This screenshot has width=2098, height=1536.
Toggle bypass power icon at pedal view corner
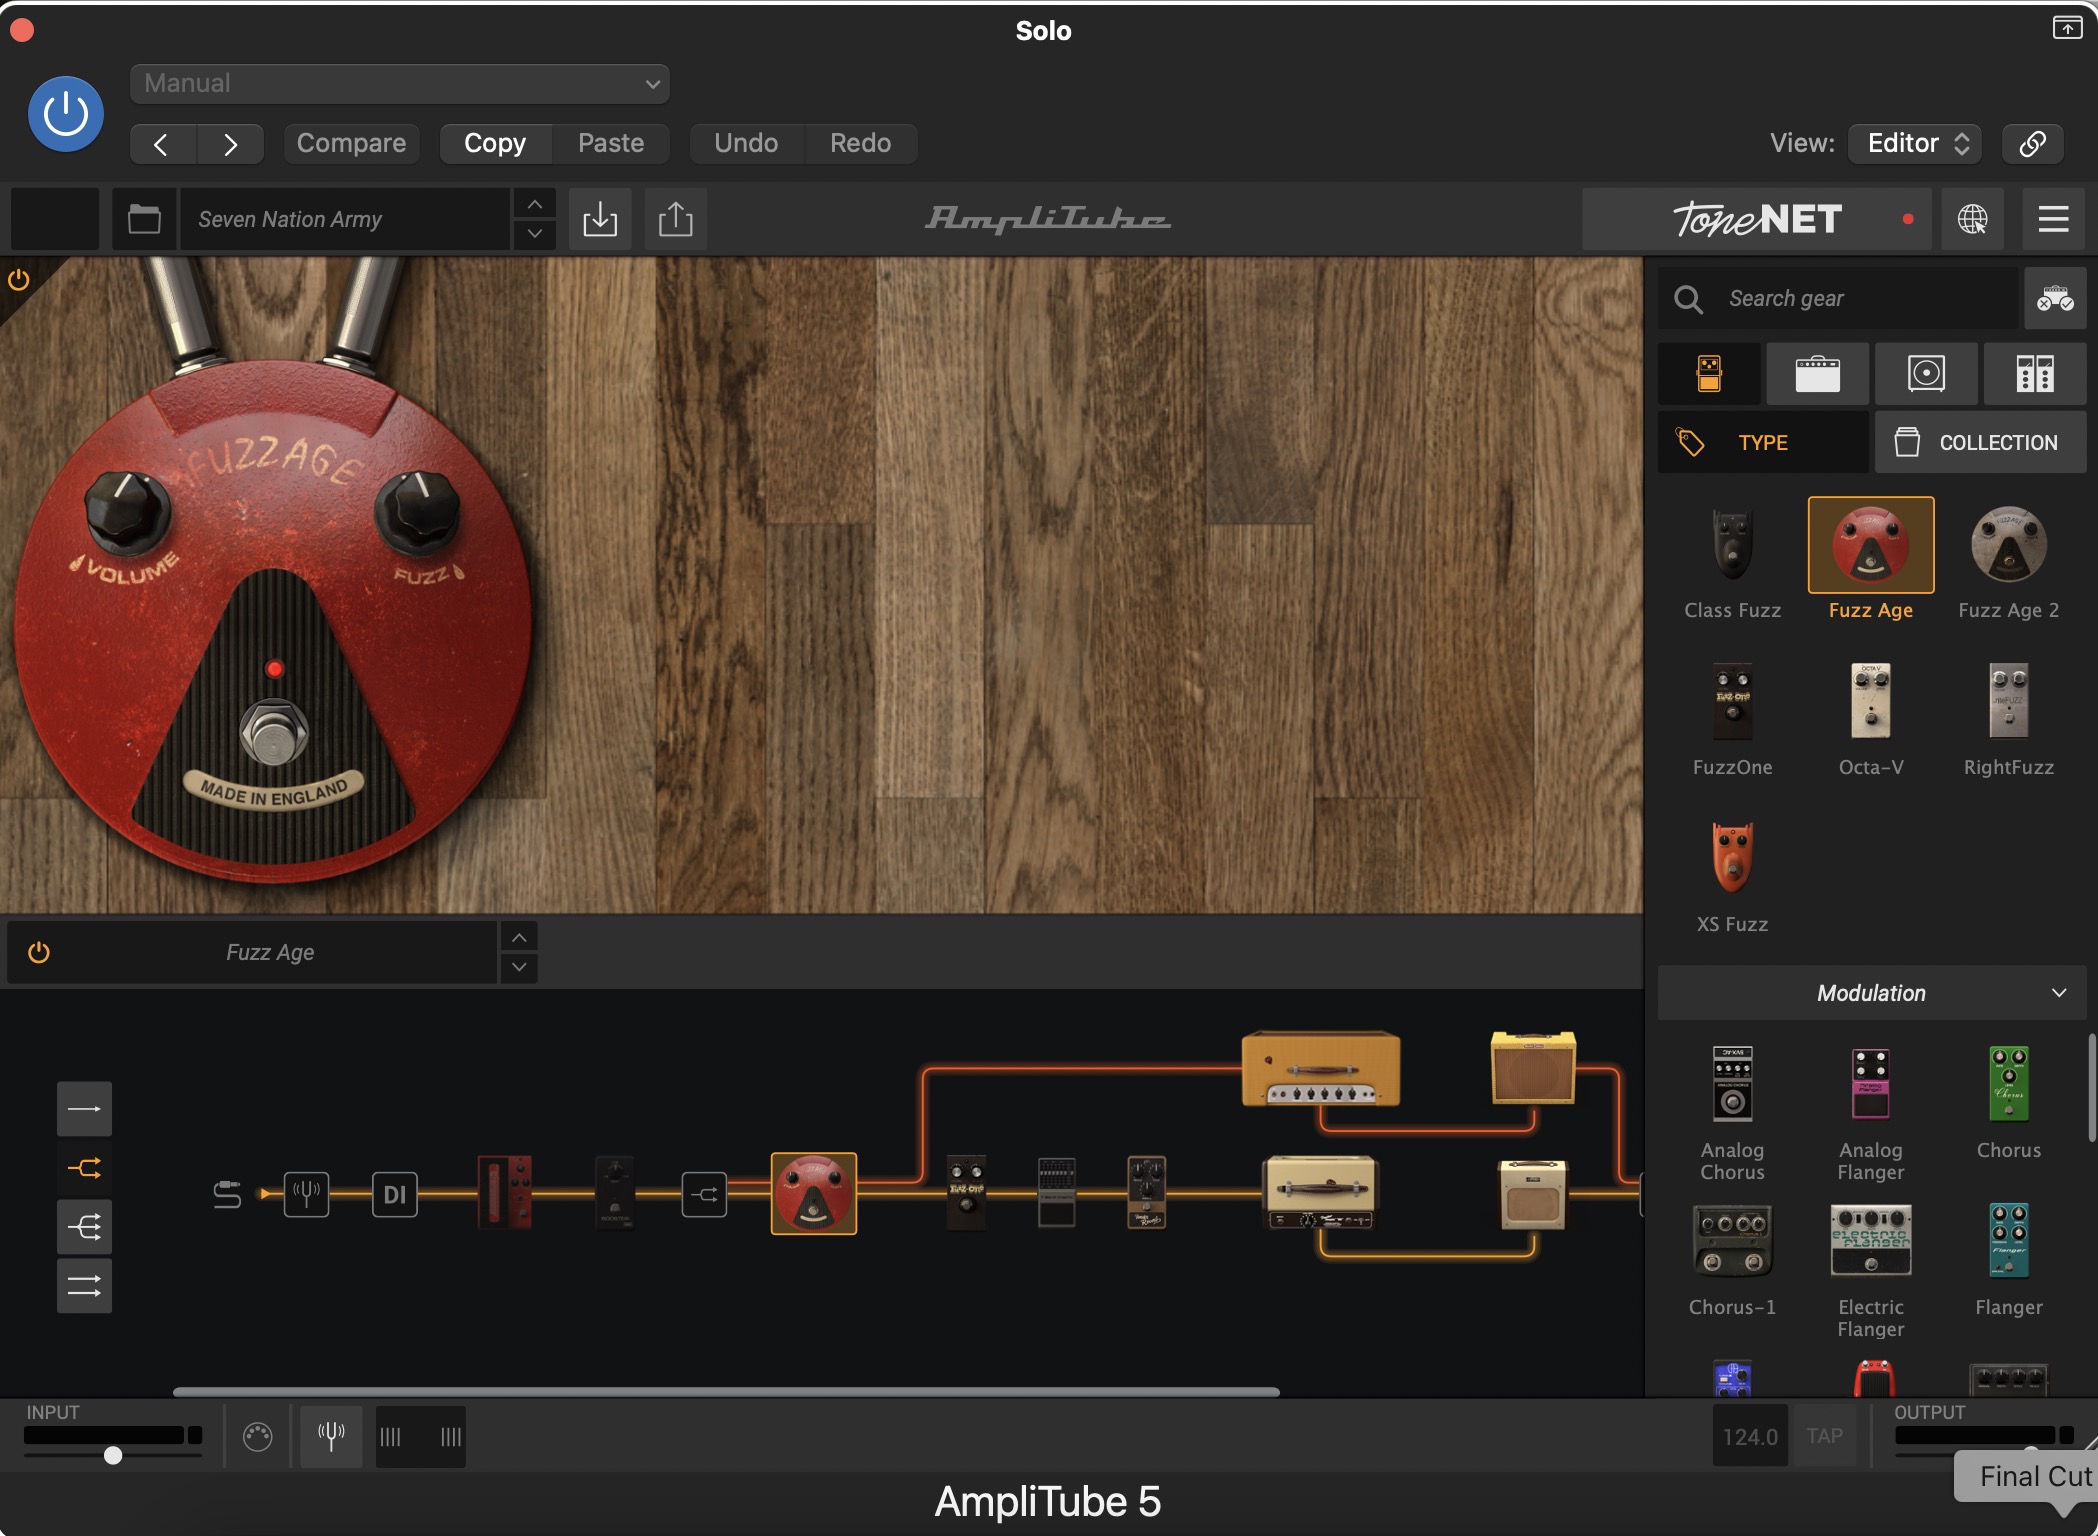pos(18,280)
